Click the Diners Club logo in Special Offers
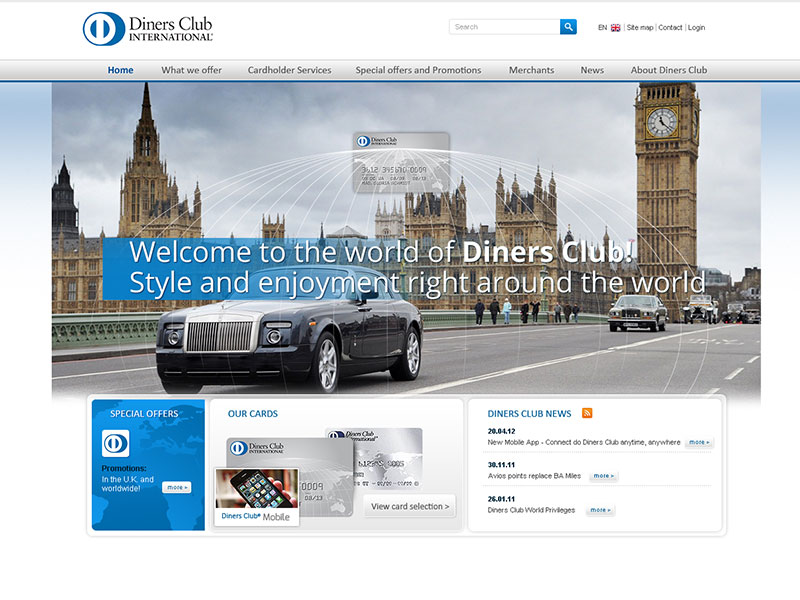The height and width of the screenshot is (600, 800). pyautogui.click(x=115, y=443)
